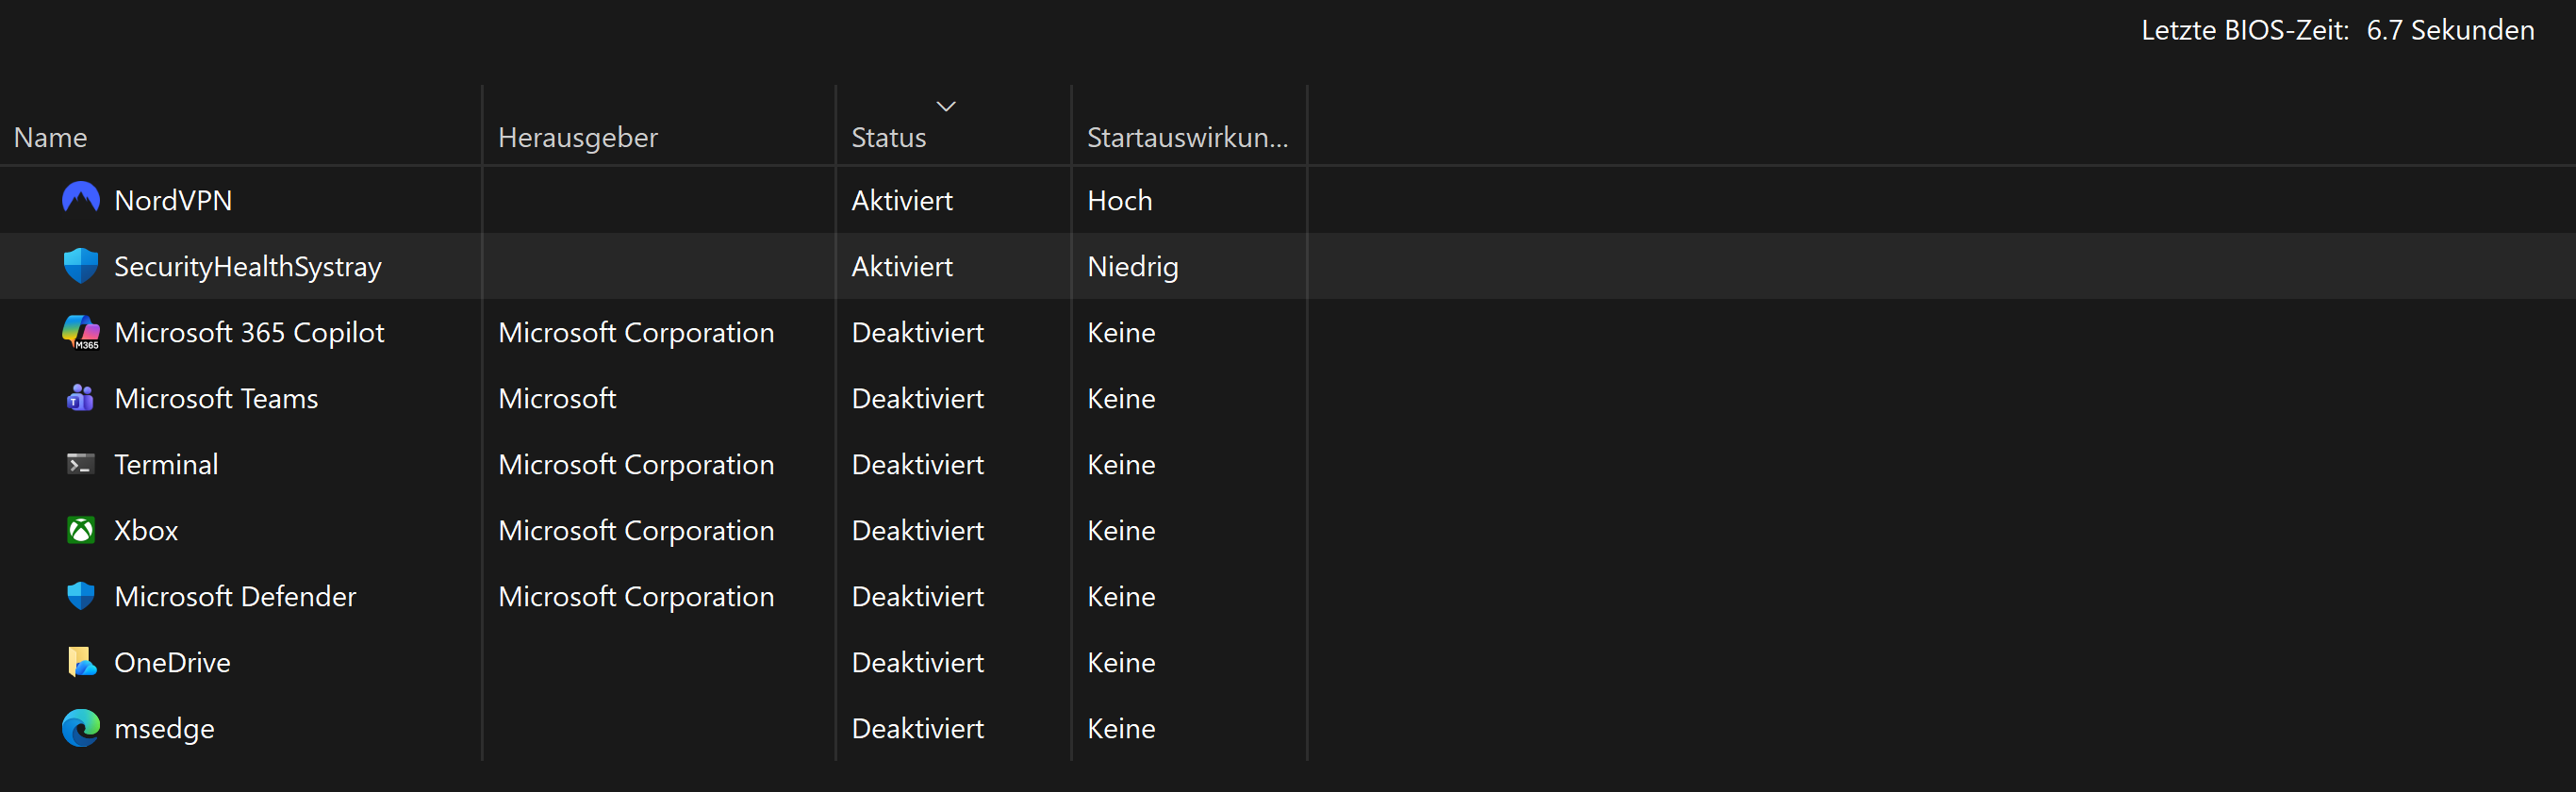
Task: Select the Xbox entry name
Action: [146, 530]
